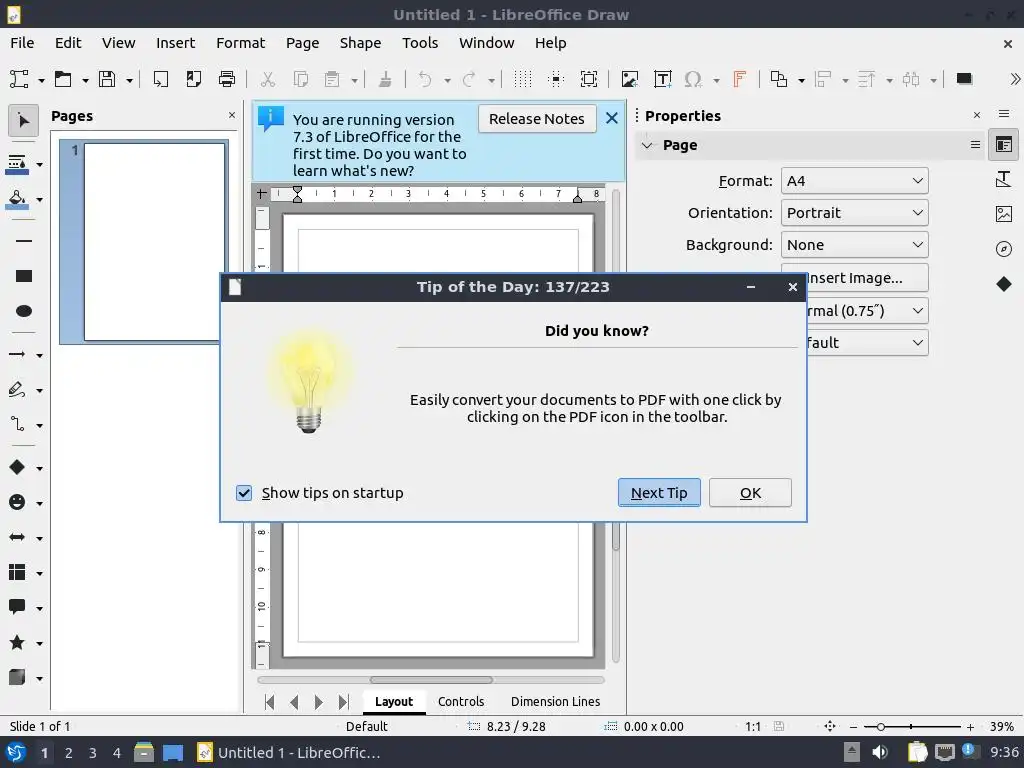
Task: Click the Print icon in the toolbar
Action: click(227, 79)
